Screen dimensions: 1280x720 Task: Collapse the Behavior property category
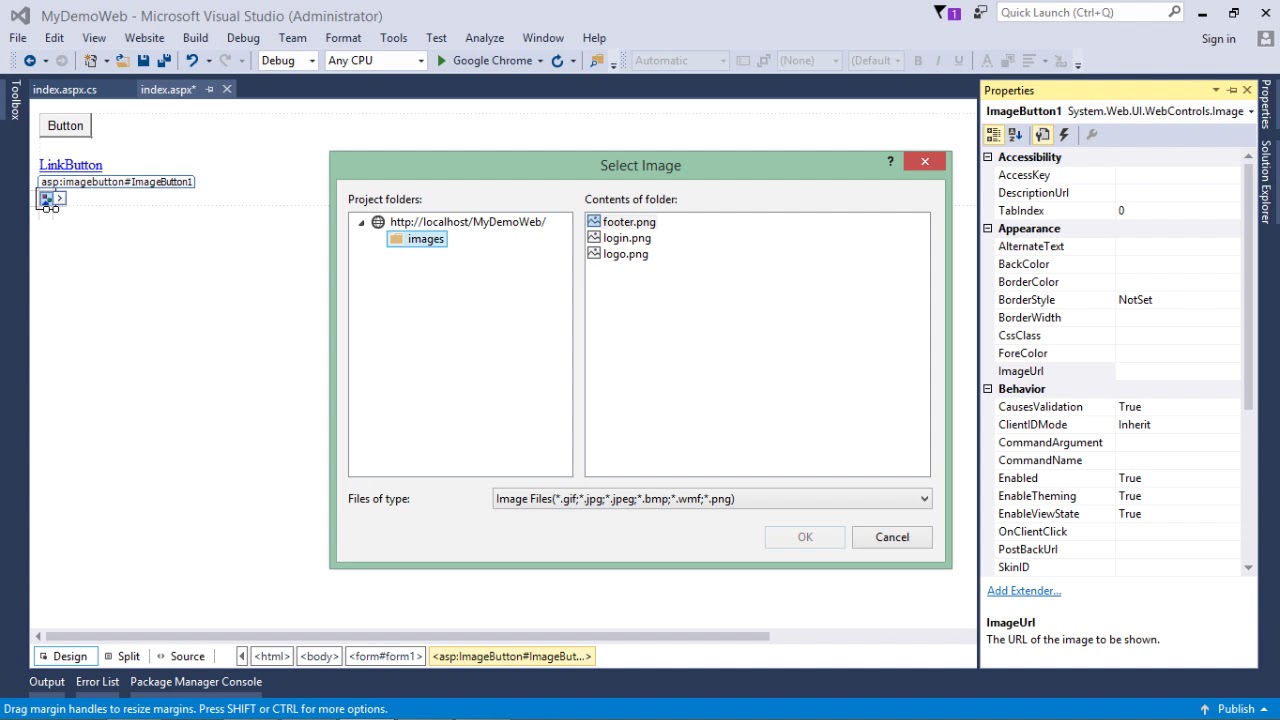988,389
